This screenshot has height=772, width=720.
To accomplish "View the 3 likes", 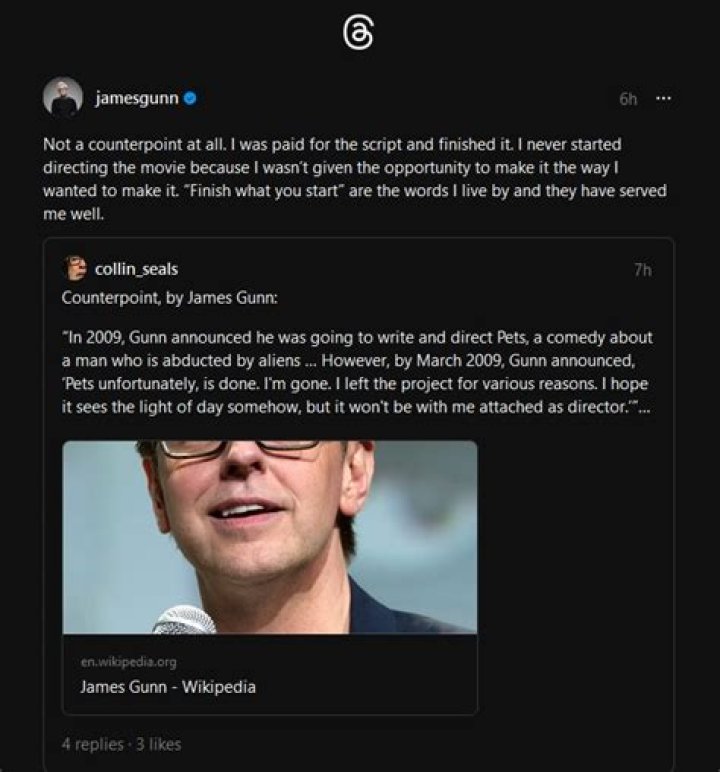I will tap(158, 743).
